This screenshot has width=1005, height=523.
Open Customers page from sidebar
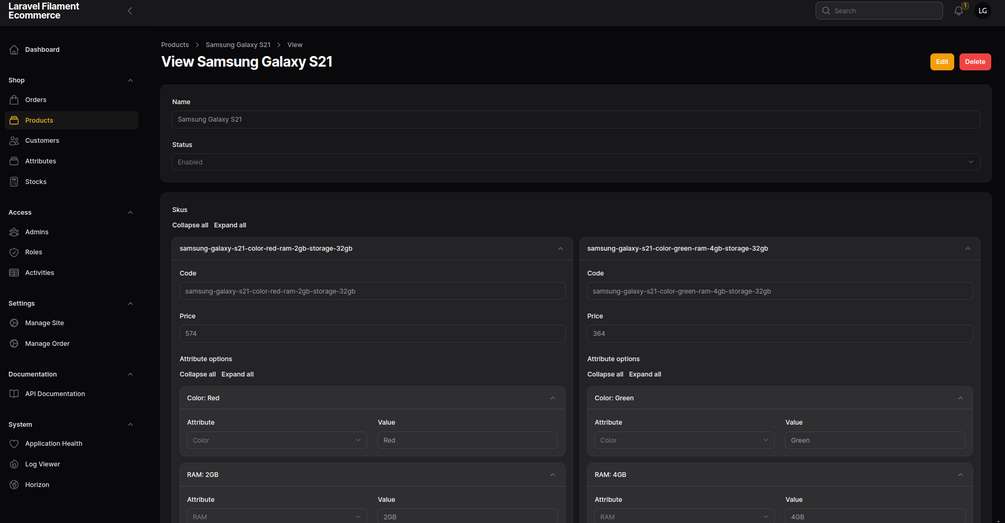[72, 140]
